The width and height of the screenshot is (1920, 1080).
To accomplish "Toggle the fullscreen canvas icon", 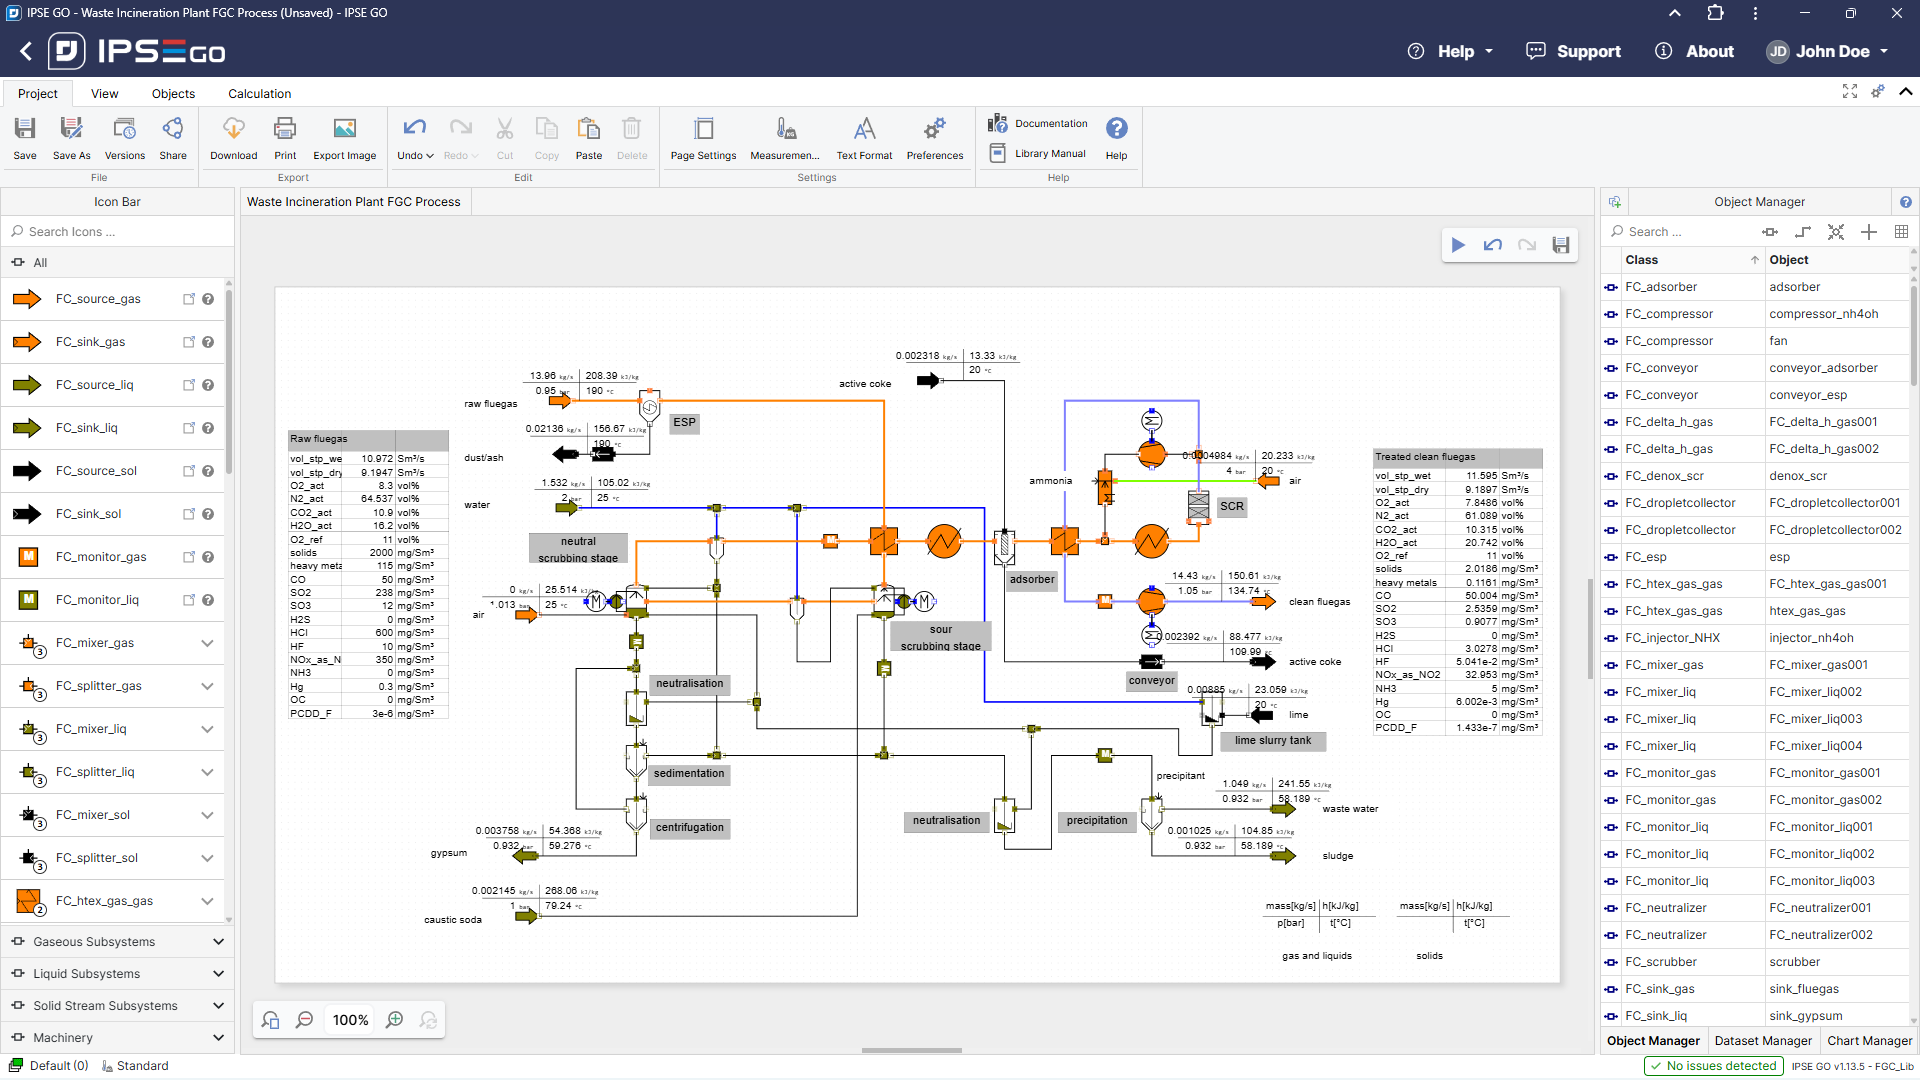I will [1850, 92].
